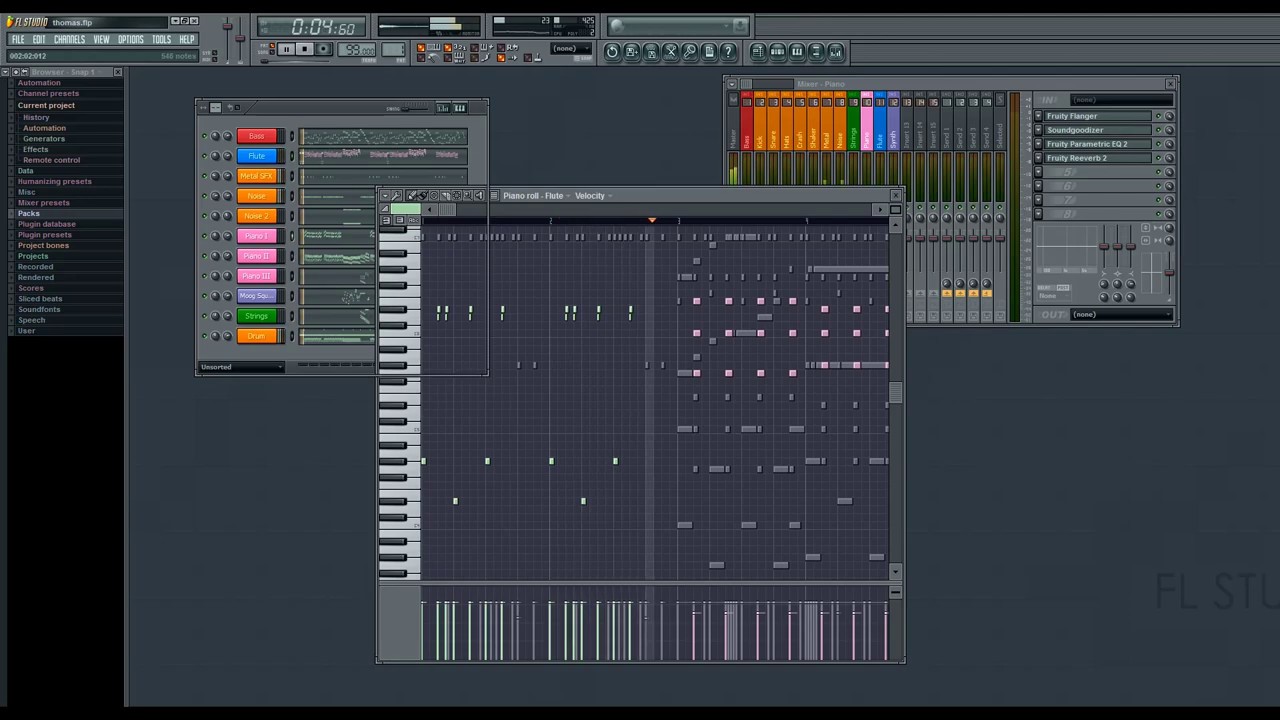Open the piano roll options menu arrow
This screenshot has width=1280, height=720.
point(386,196)
